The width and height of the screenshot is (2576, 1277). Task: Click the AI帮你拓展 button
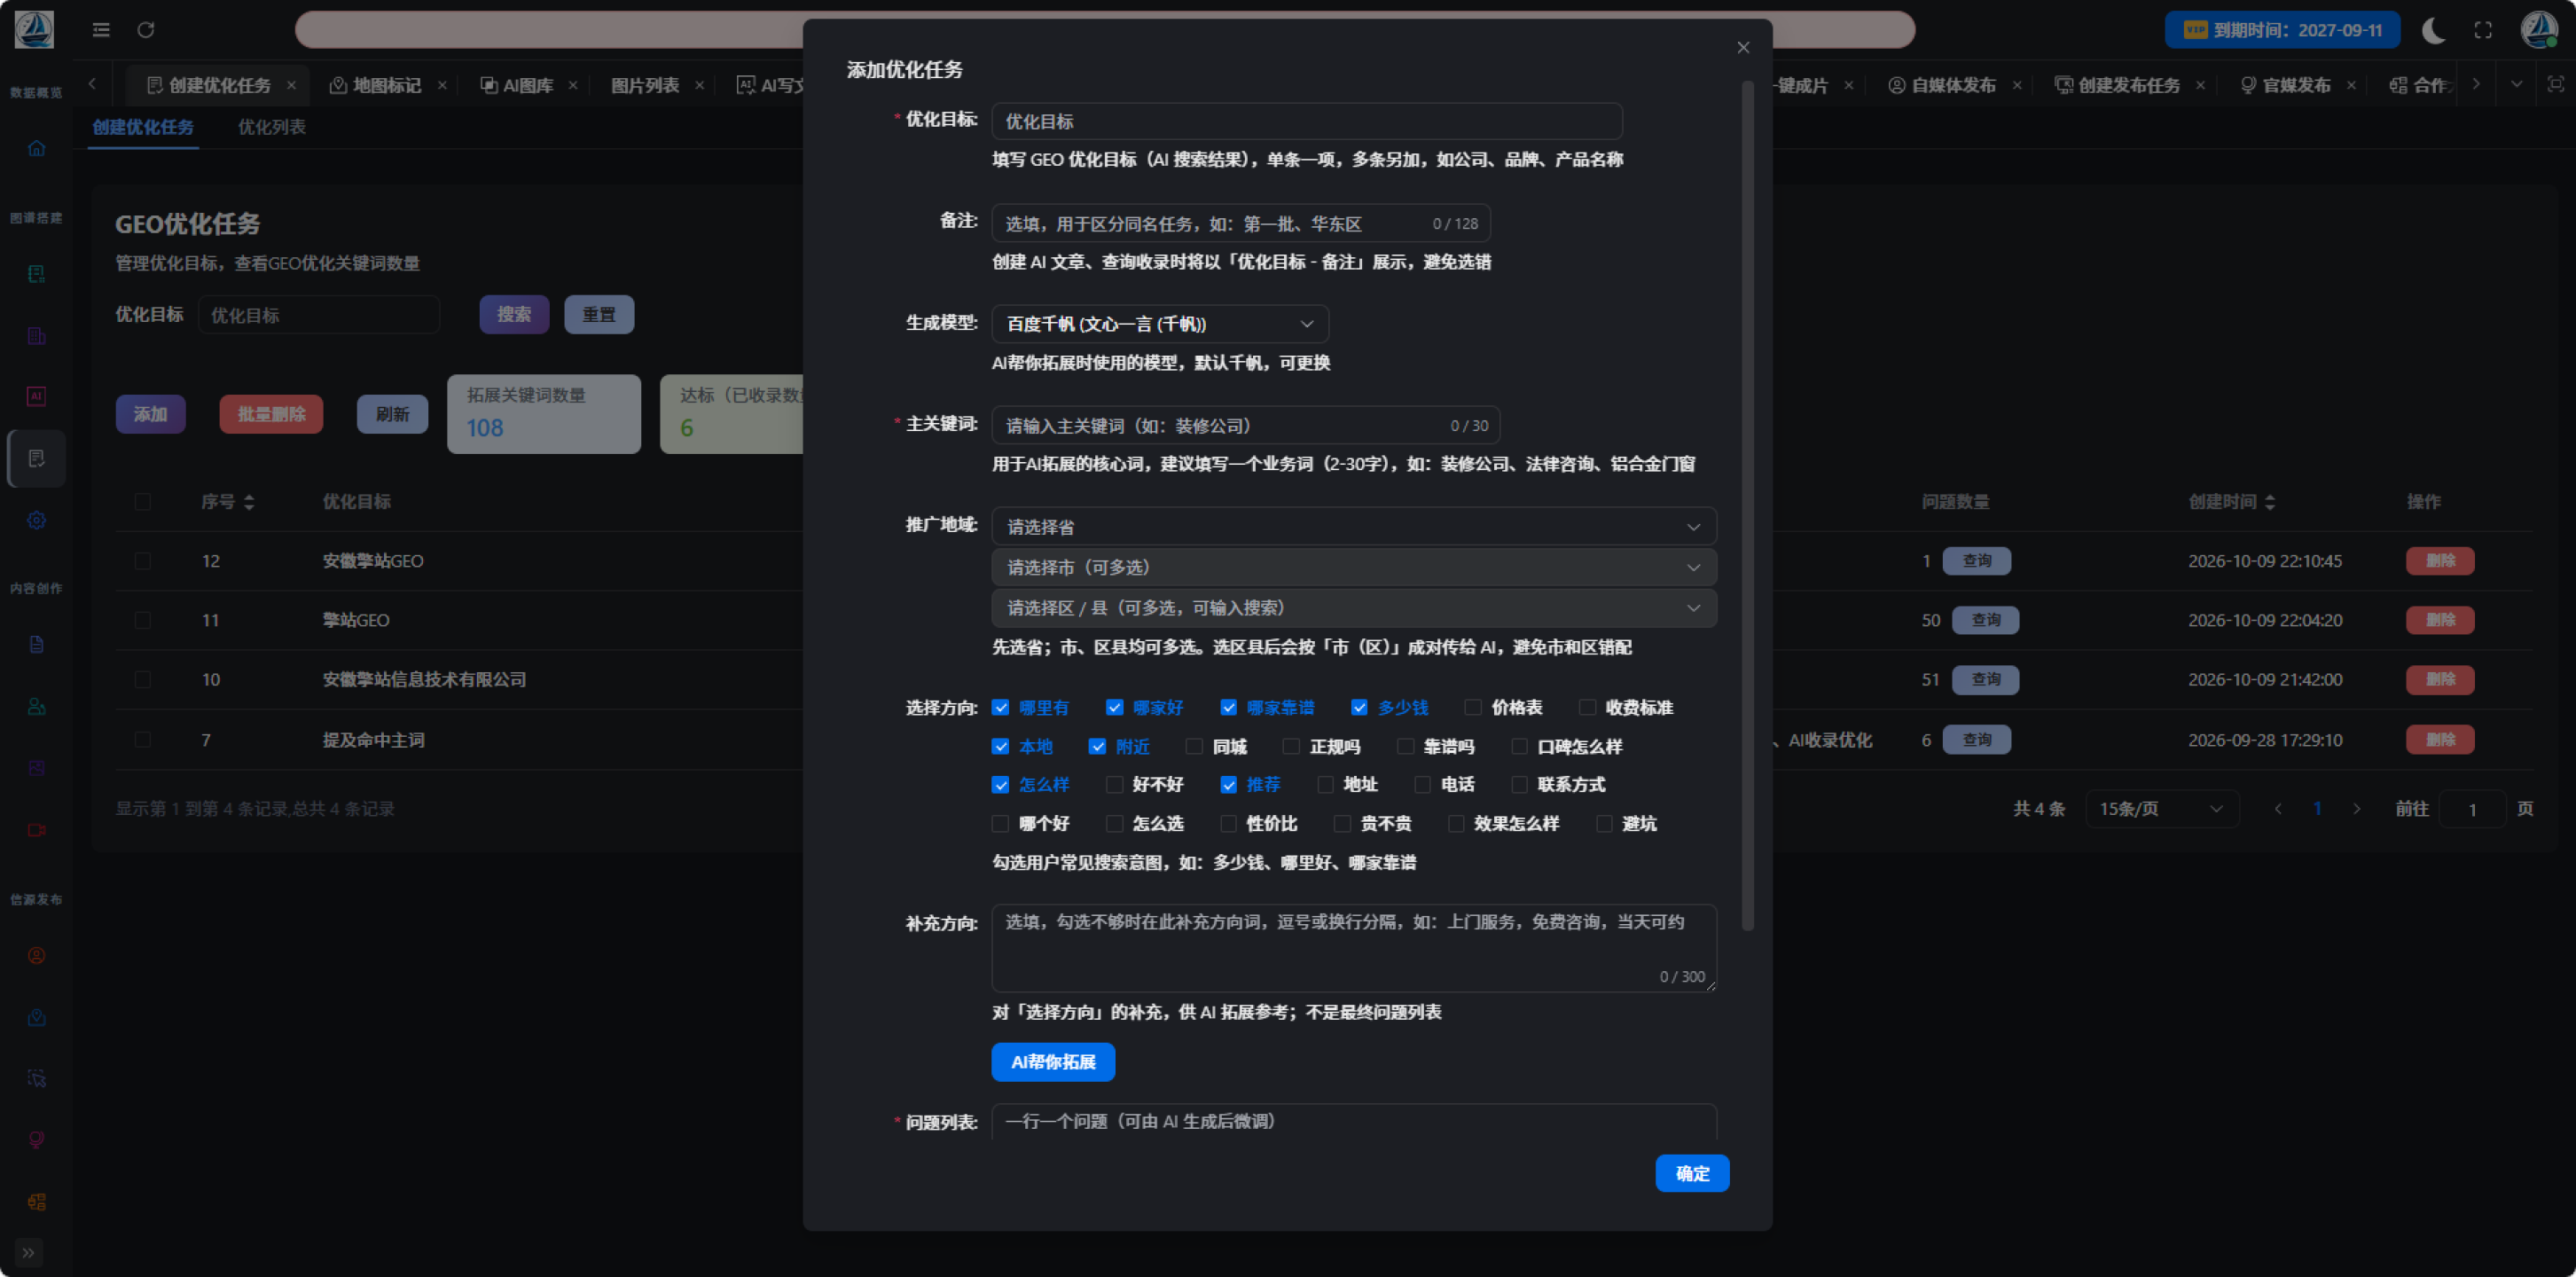(x=1053, y=1061)
